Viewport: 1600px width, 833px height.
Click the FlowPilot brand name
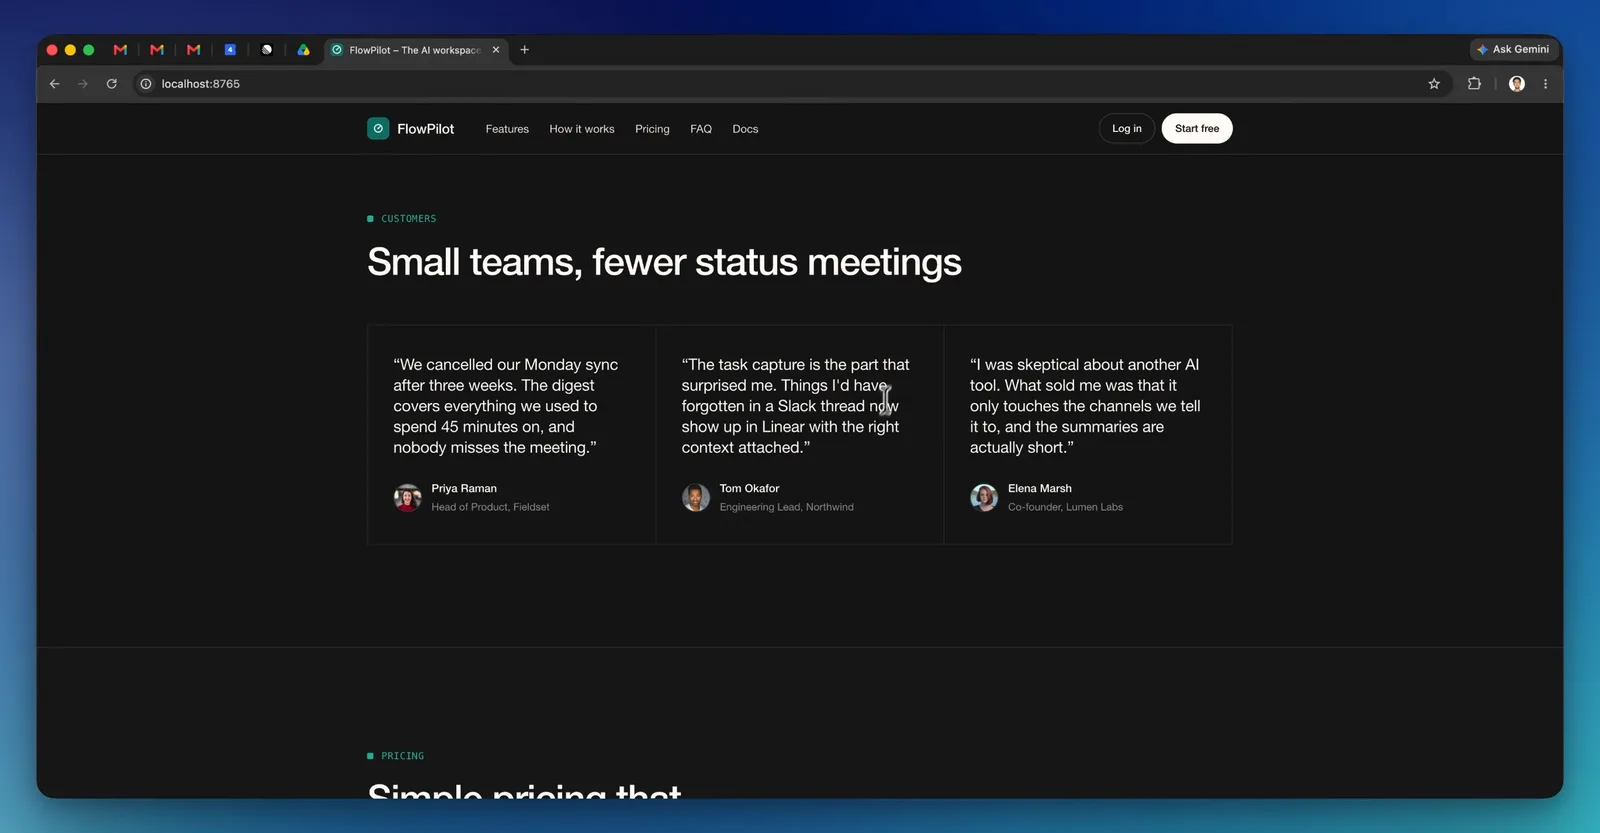coord(426,129)
